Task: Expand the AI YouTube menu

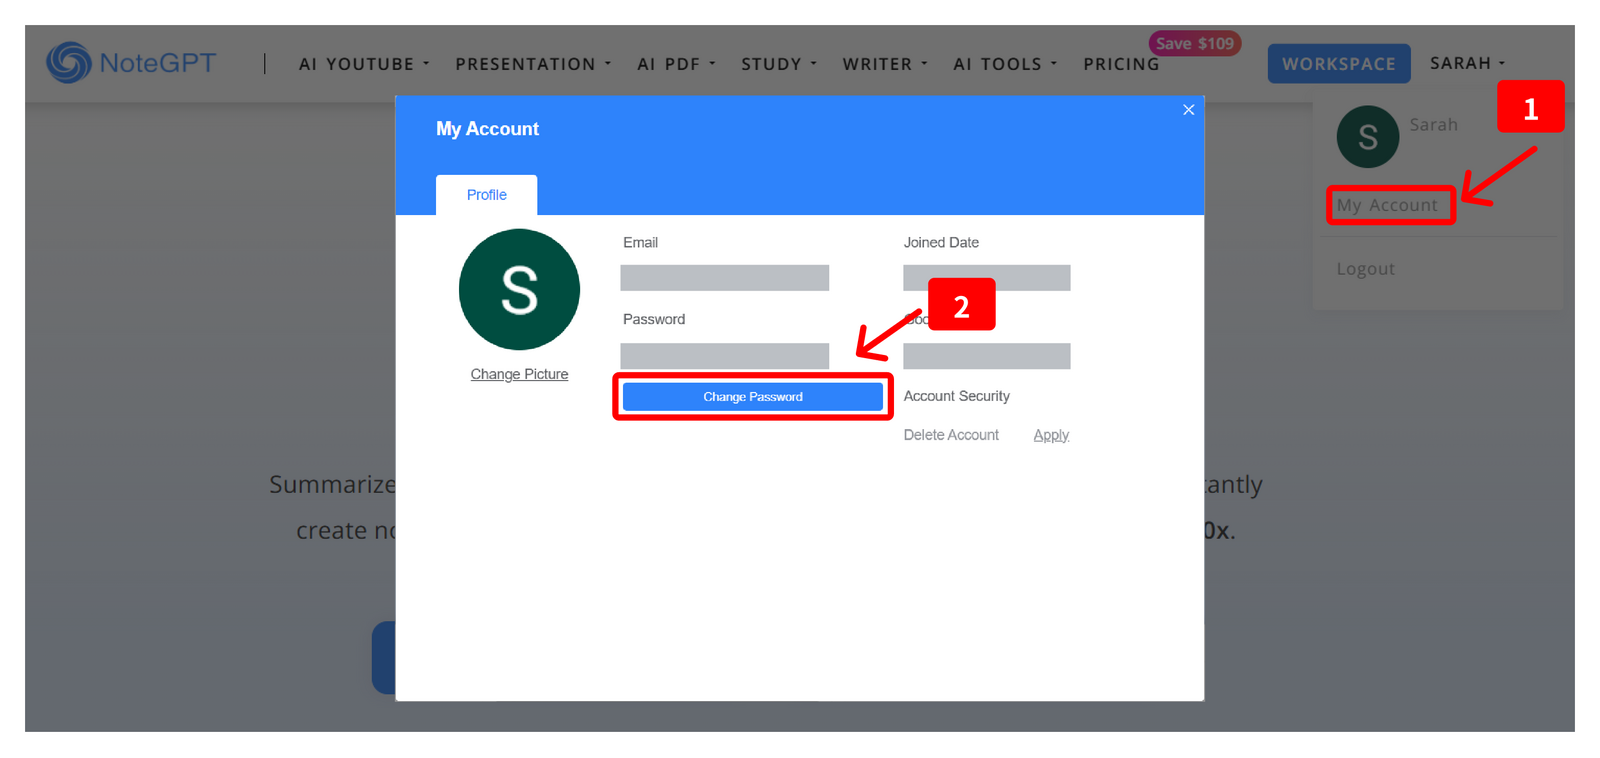Action: pos(364,64)
